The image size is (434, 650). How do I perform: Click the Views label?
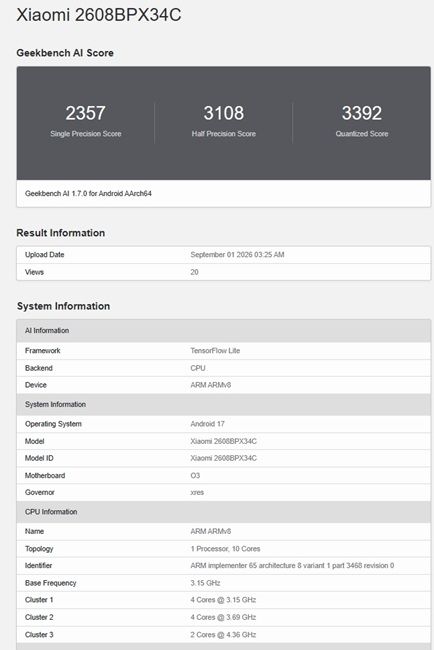pos(34,272)
